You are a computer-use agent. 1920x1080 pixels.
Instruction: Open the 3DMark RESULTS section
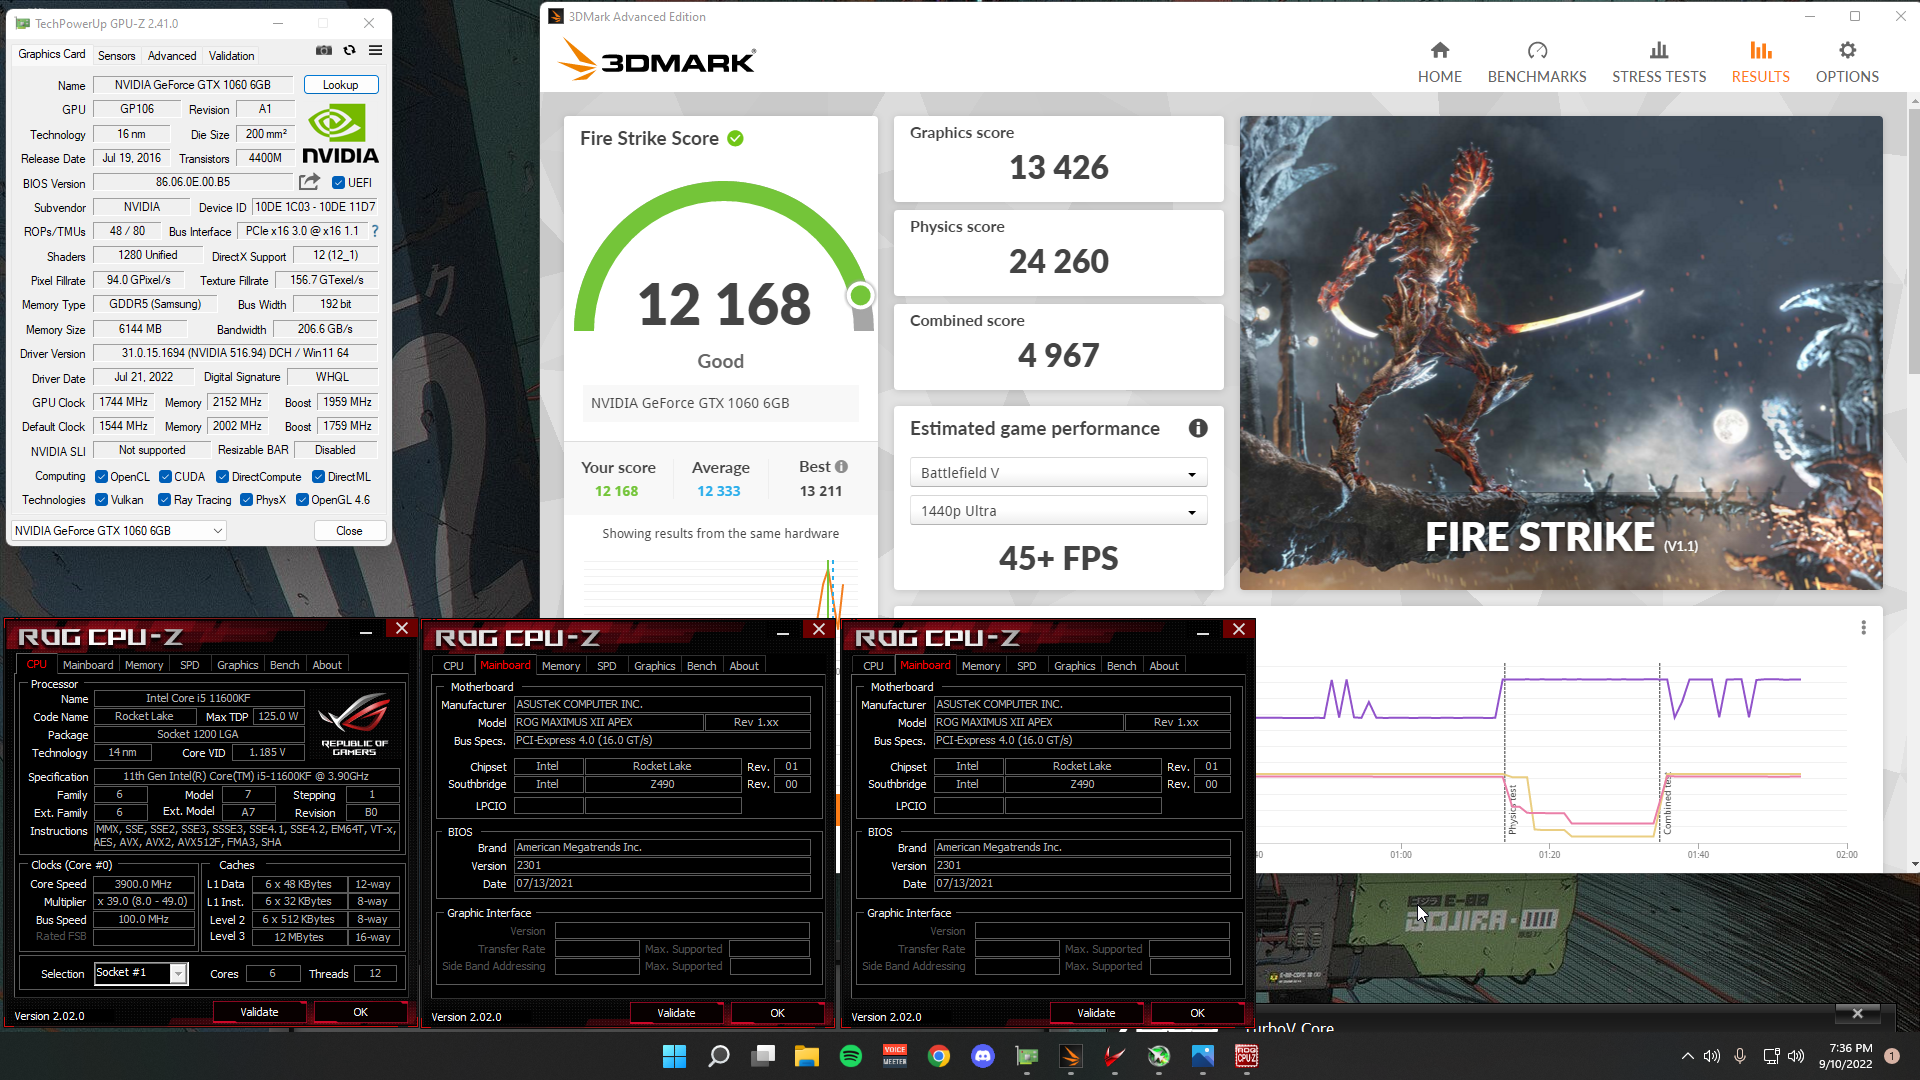click(x=1761, y=62)
